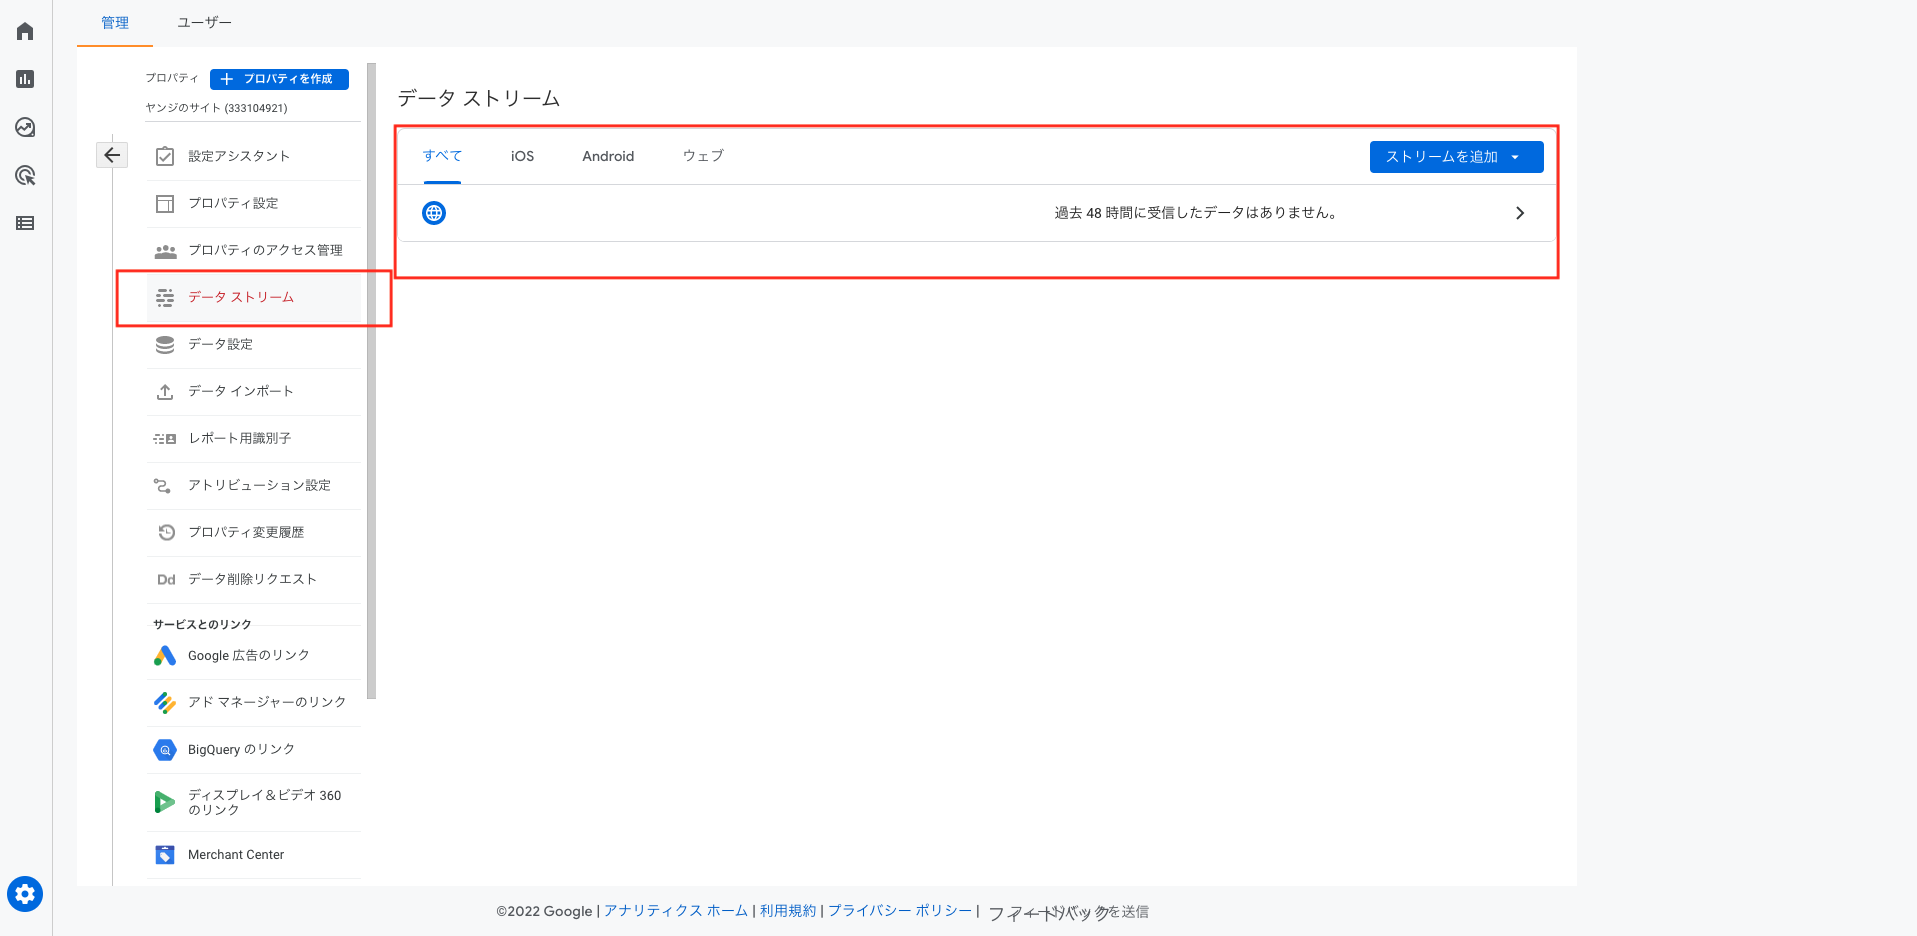Open Advertising icon in left rail
Image resolution: width=1917 pixels, height=936 pixels.
tap(25, 176)
